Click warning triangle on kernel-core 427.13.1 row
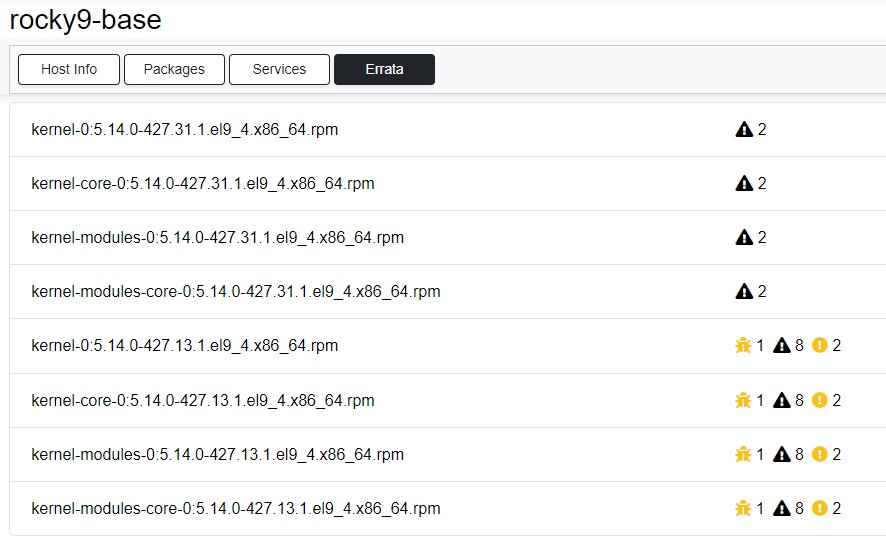 [x=782, y=400]
